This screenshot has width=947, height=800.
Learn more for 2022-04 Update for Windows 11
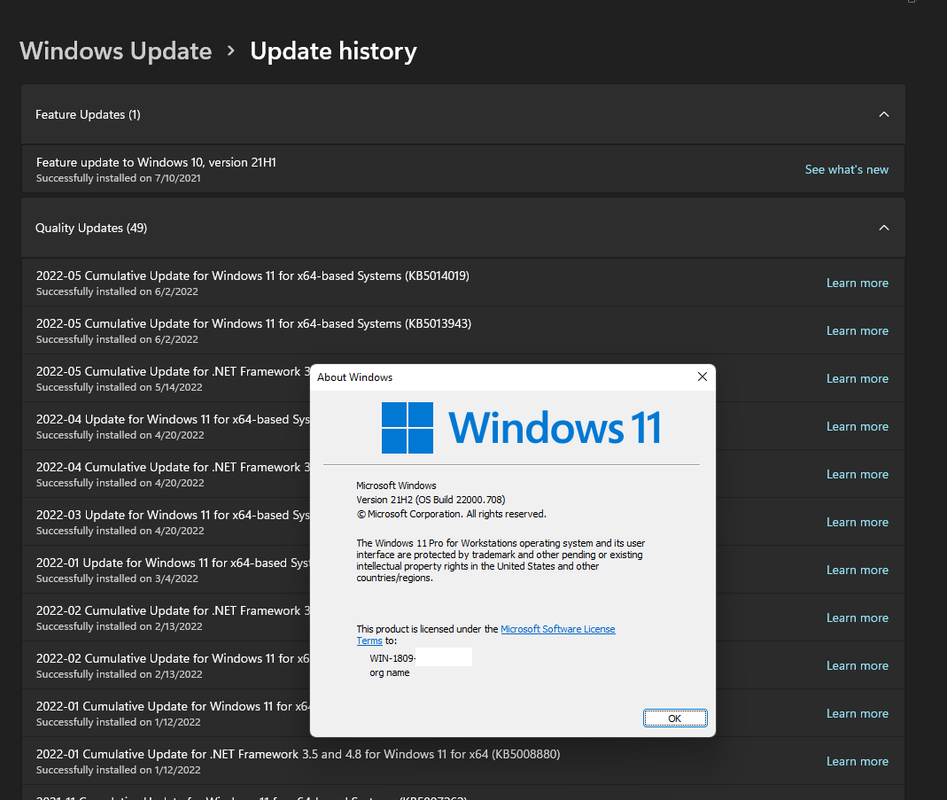(857, 426)
